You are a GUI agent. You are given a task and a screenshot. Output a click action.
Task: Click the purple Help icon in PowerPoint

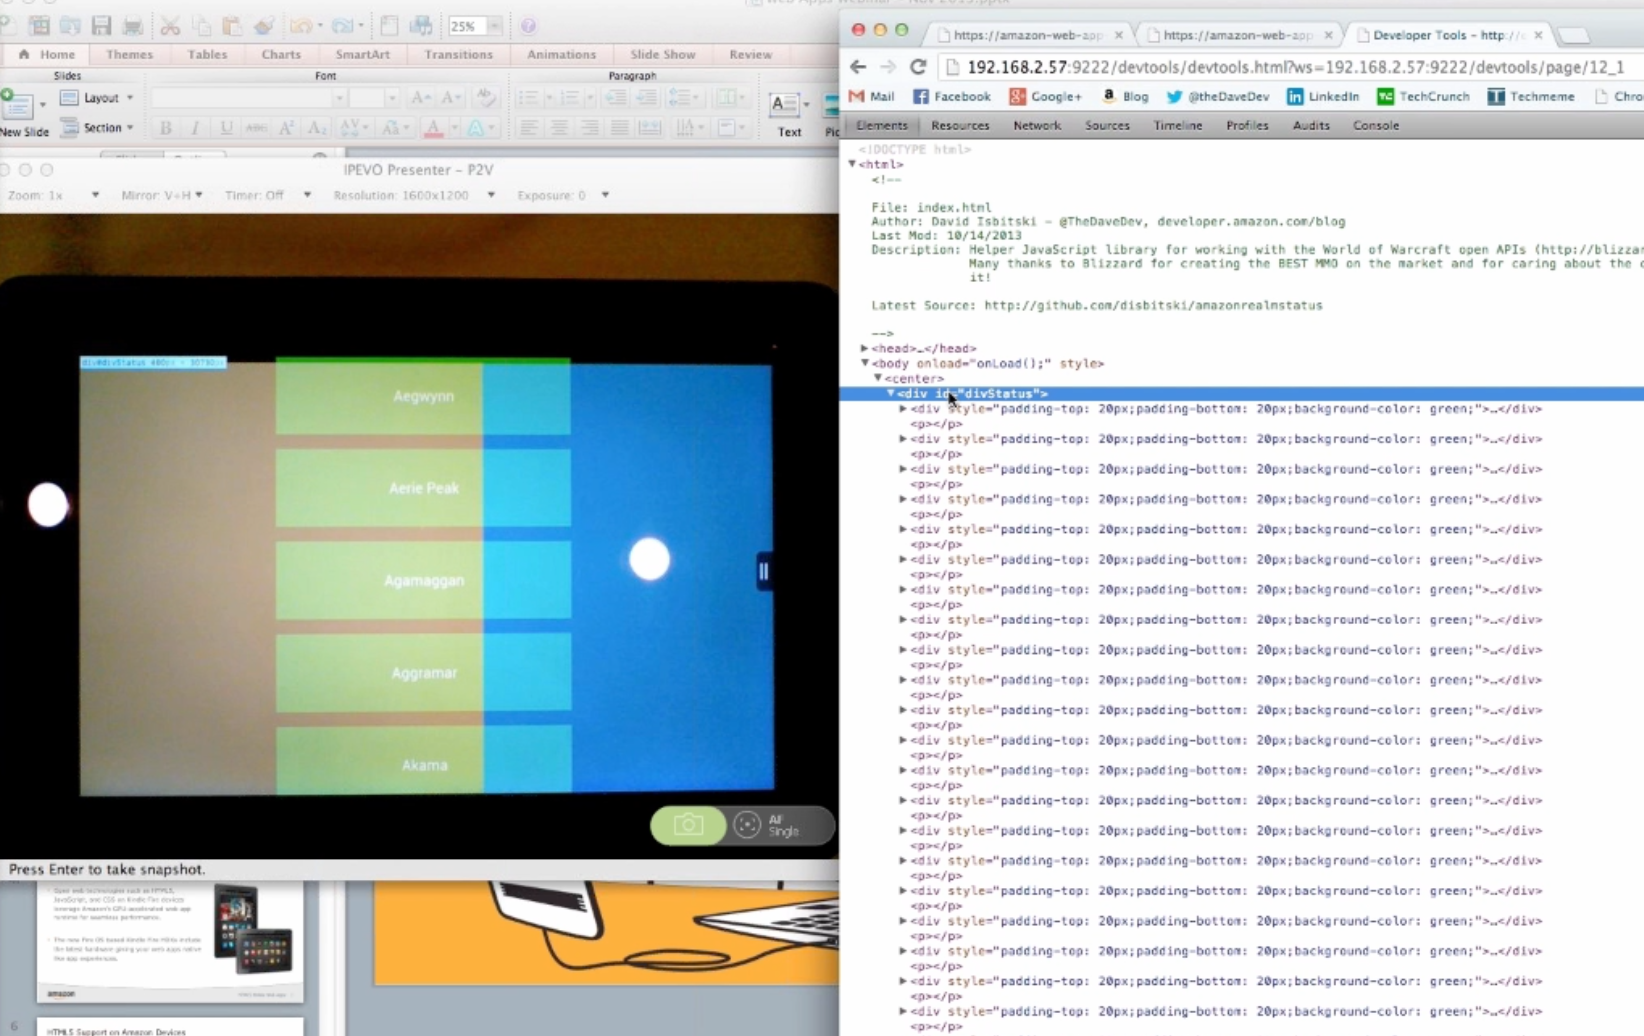point(528,26)
